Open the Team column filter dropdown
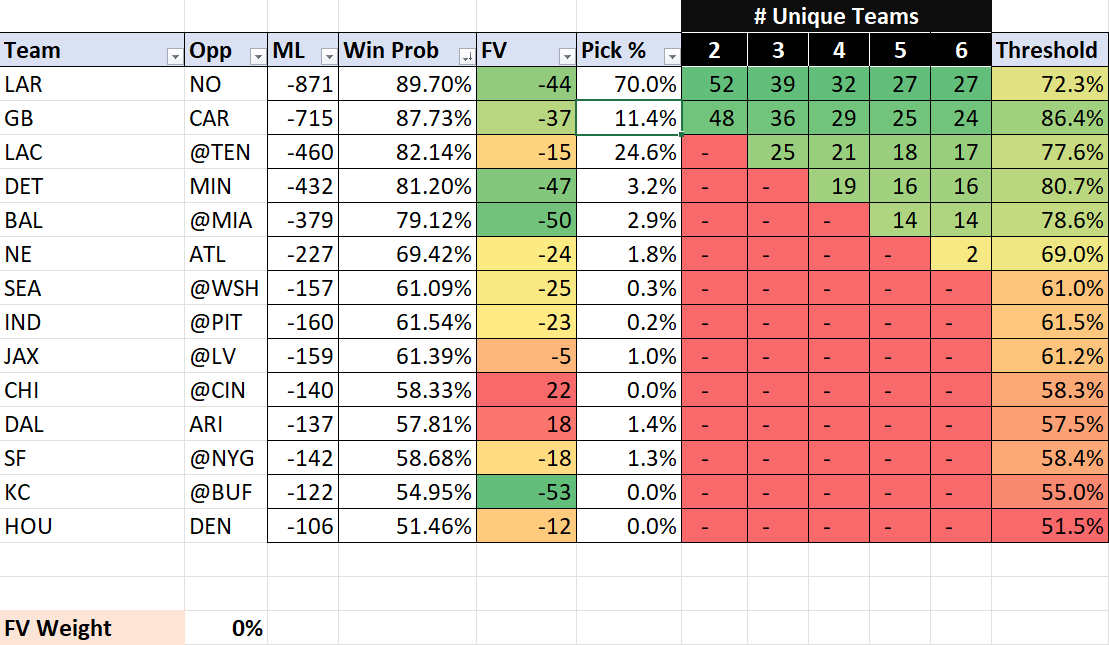Screen dimensions: 1109x645 pyautogui.click(x=175, y=57)
